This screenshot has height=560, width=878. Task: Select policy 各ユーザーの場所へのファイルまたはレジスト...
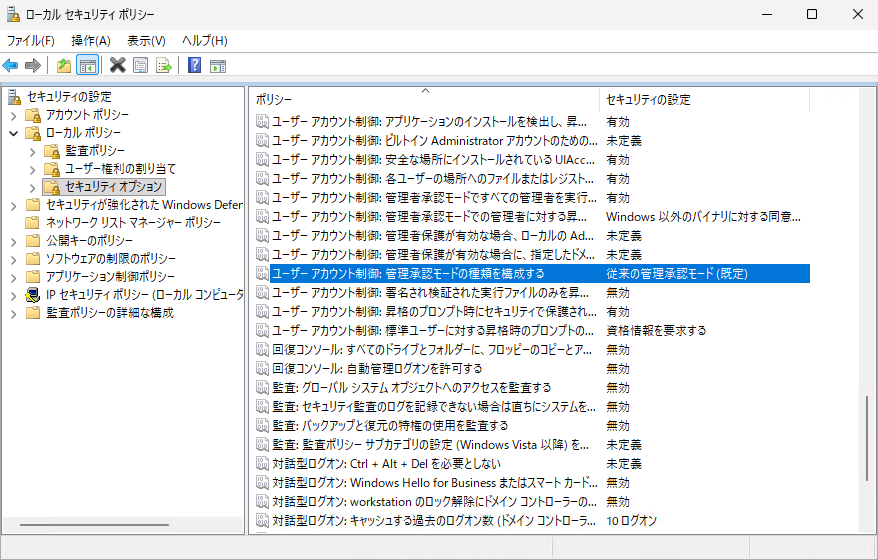433,179
